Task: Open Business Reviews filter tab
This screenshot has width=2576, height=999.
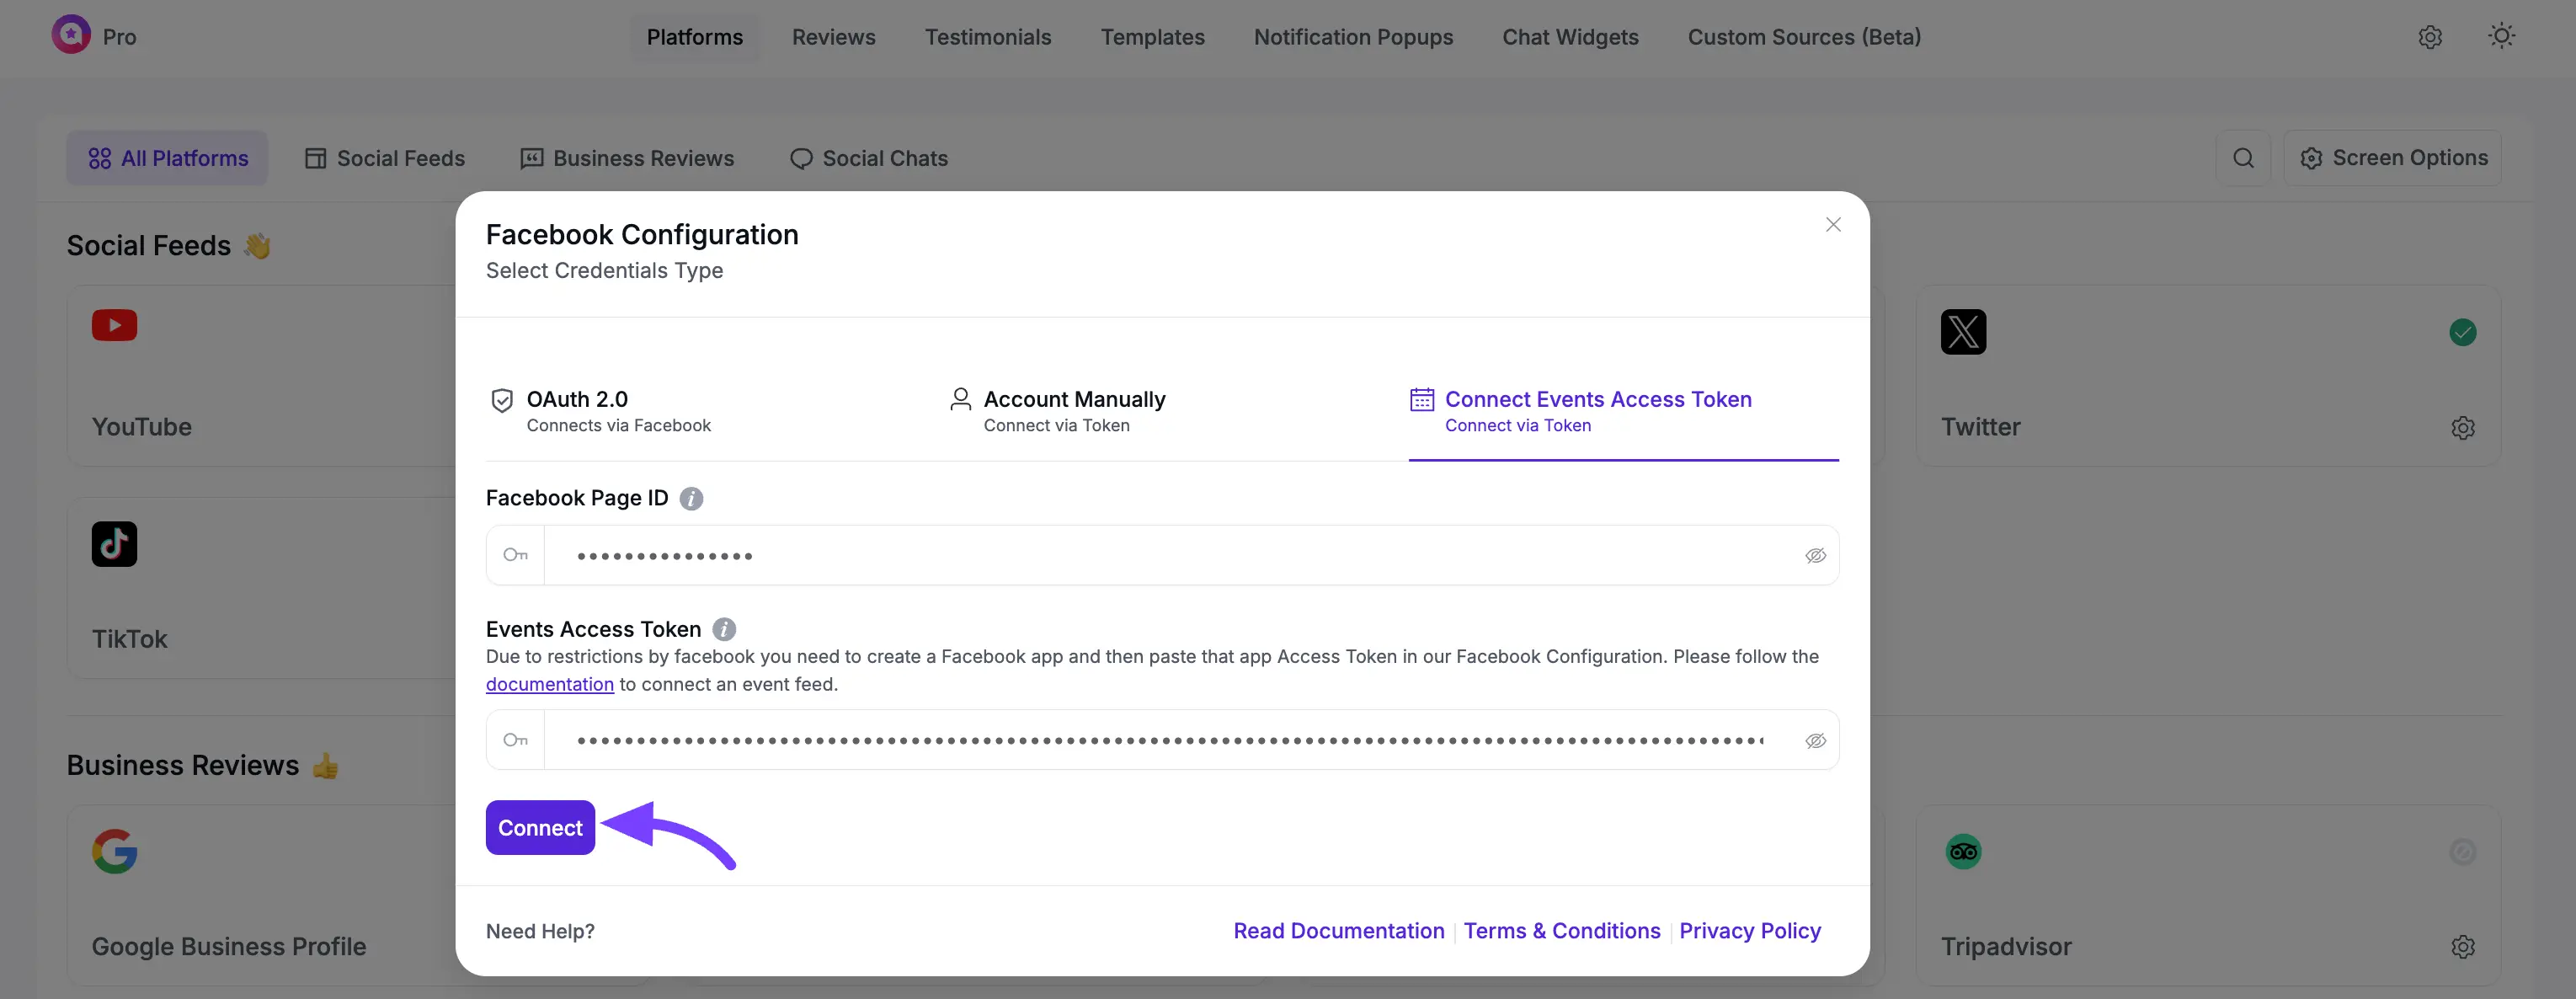Action: [x=627, y=158]
